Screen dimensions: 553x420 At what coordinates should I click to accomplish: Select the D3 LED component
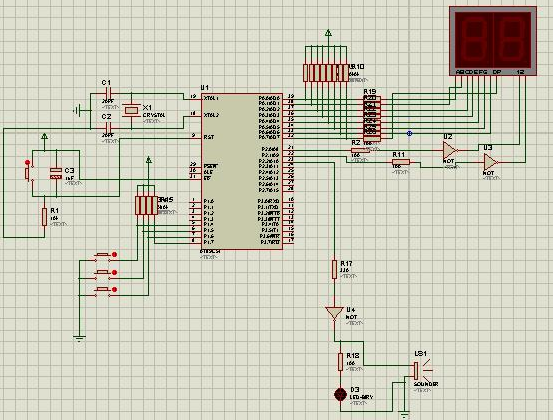pyautogui.click(x=340, y=394)
